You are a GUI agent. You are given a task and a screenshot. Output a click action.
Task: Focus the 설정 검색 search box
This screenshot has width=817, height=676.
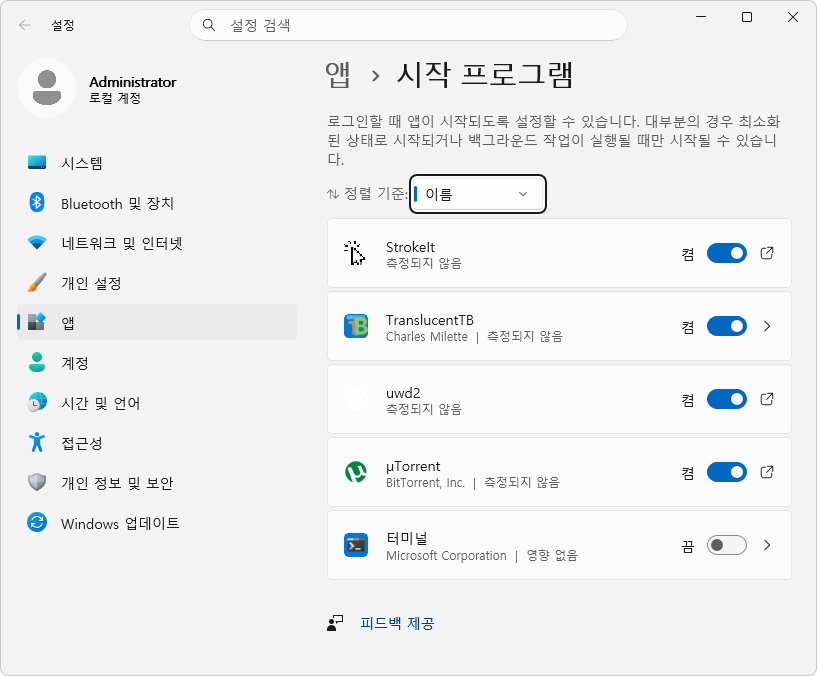tap(408, 25)
